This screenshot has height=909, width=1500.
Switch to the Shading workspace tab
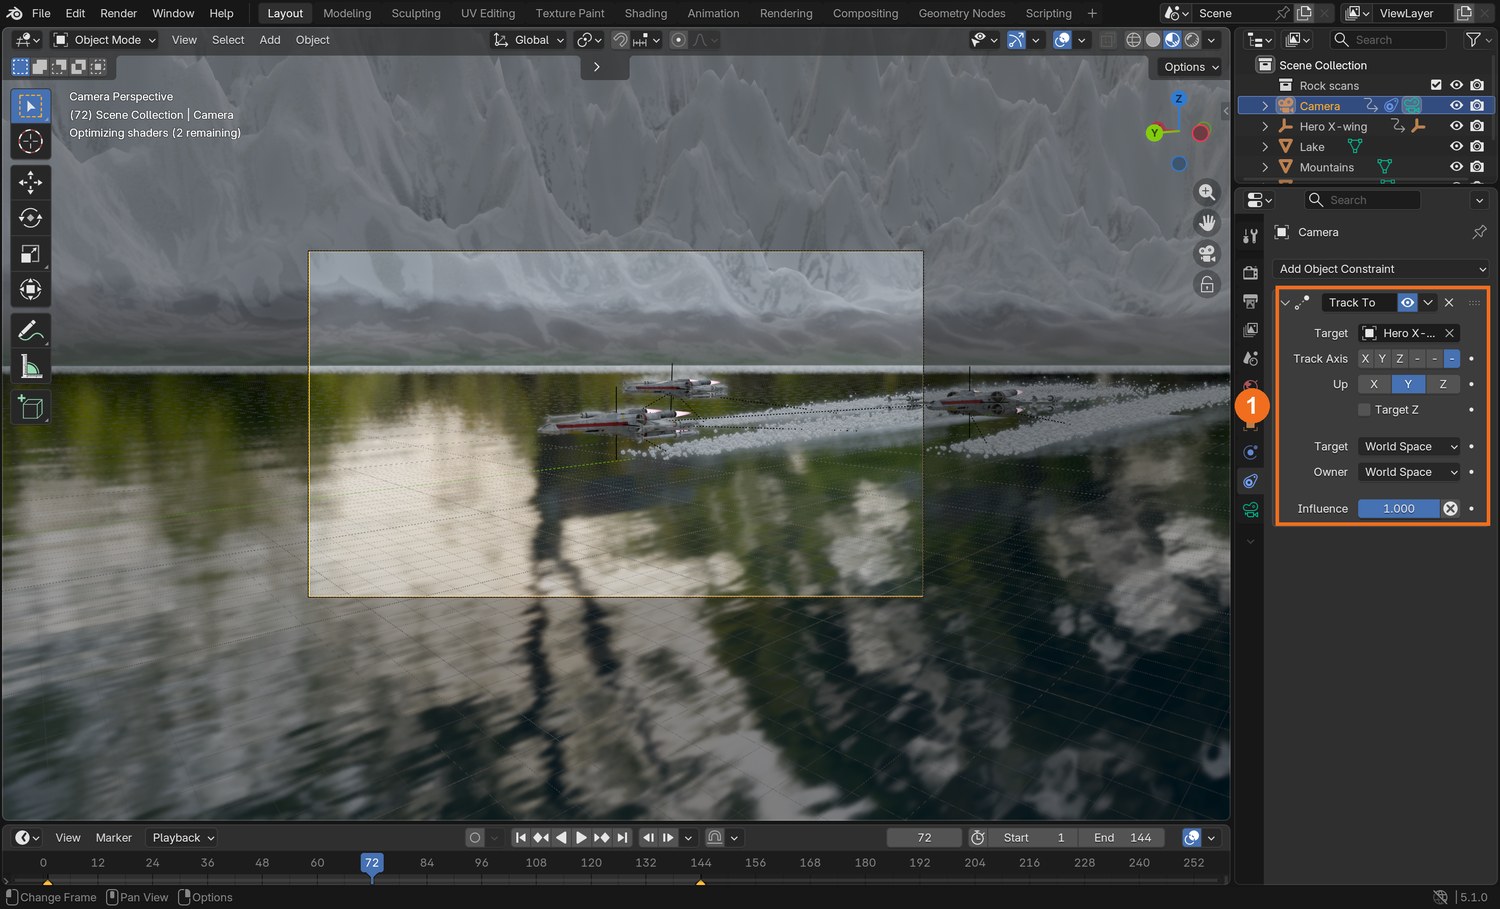click(x=646, y=13)
